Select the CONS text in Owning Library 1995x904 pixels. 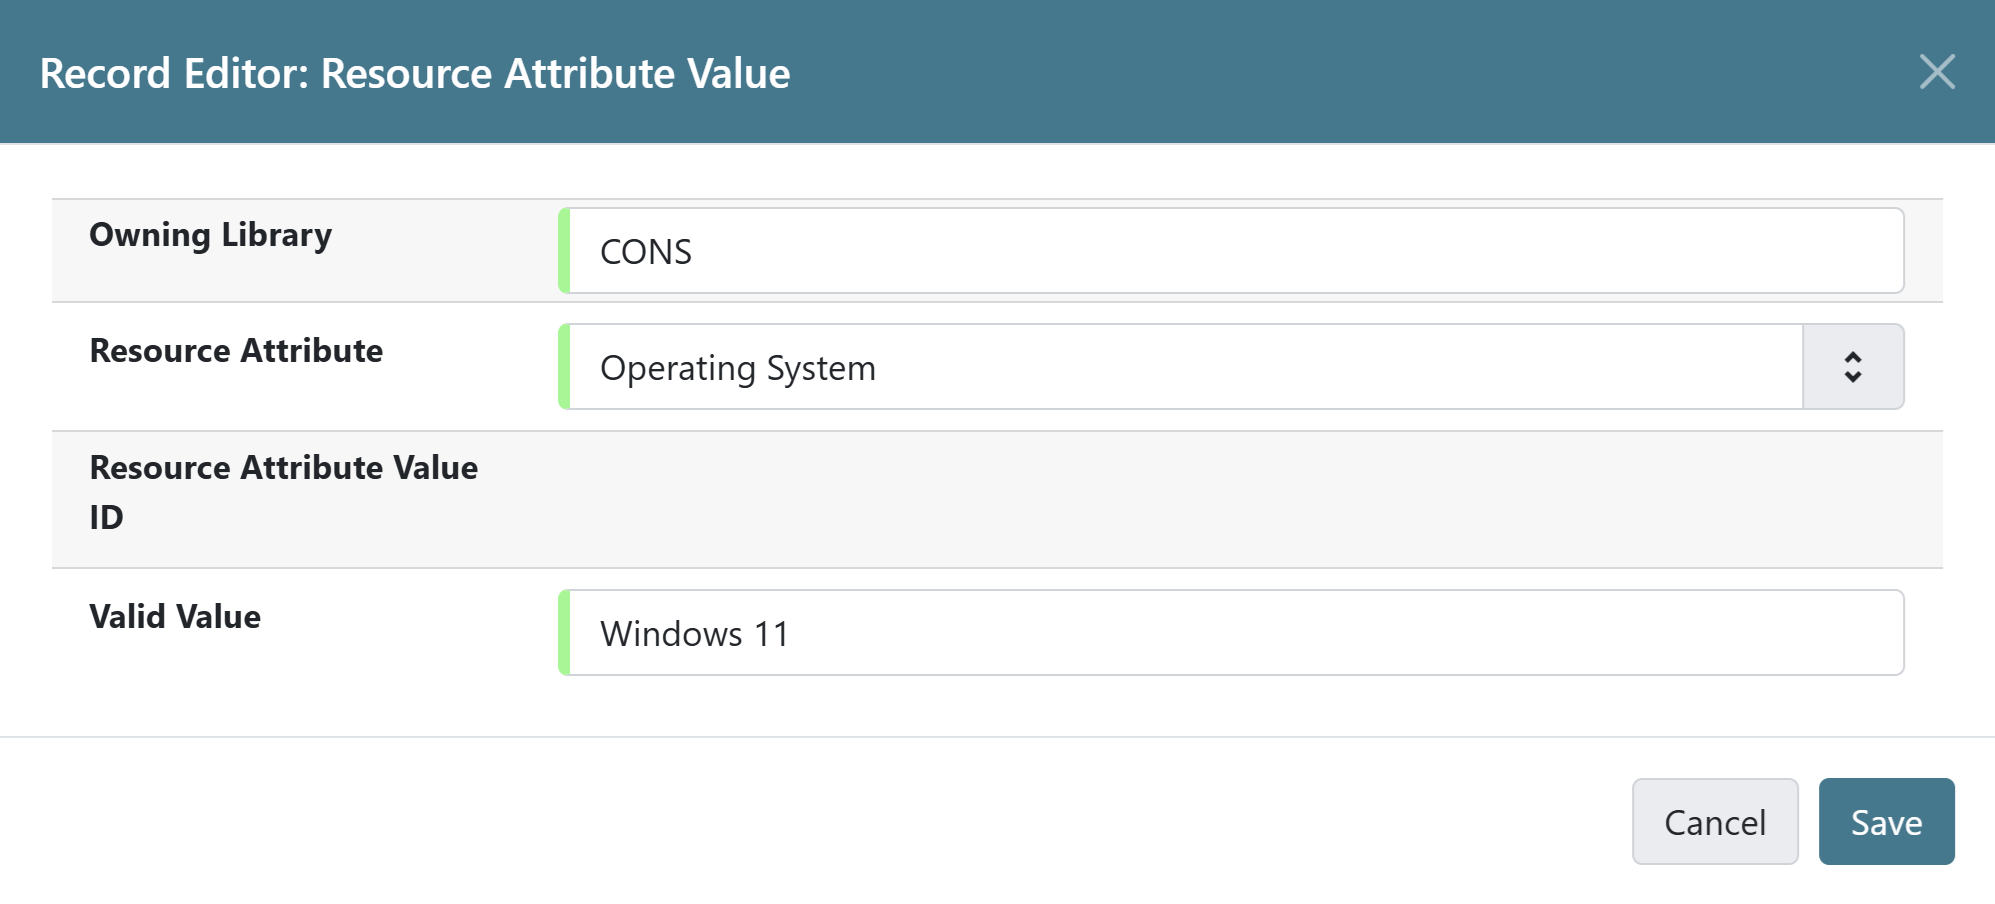(x=645, y=252)
